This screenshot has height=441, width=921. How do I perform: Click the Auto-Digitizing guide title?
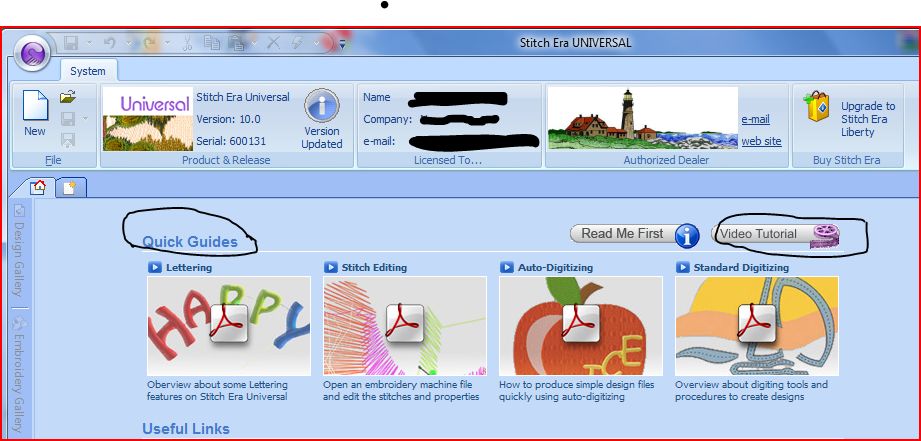pos(555,268)
